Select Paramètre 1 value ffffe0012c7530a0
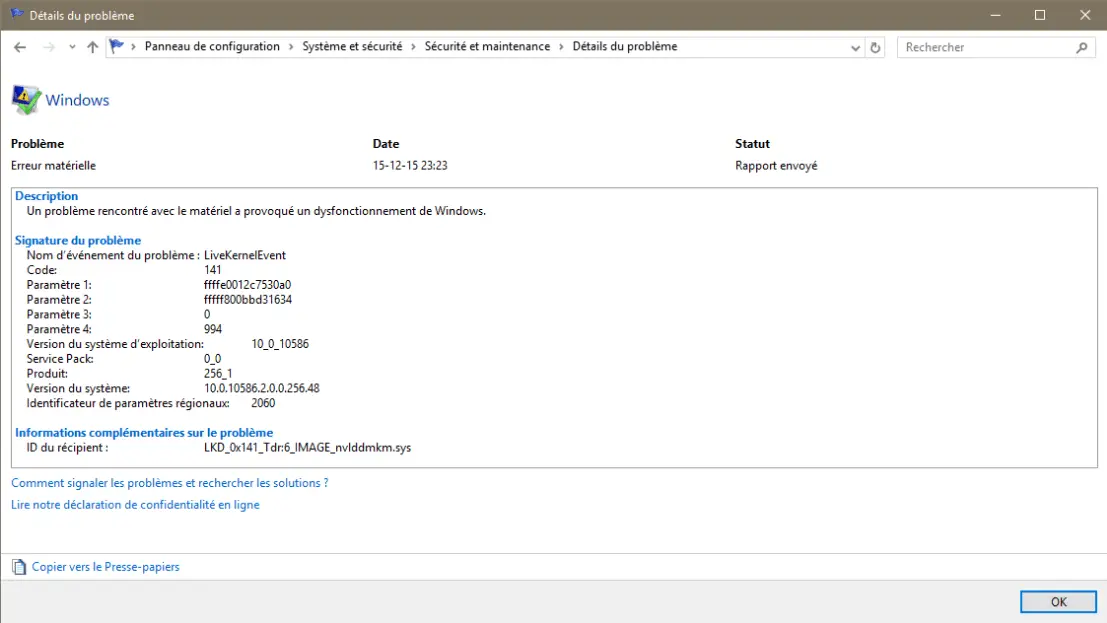Image resolution: width=1107 pixels, height=623 pixels. tap(247, 285)
